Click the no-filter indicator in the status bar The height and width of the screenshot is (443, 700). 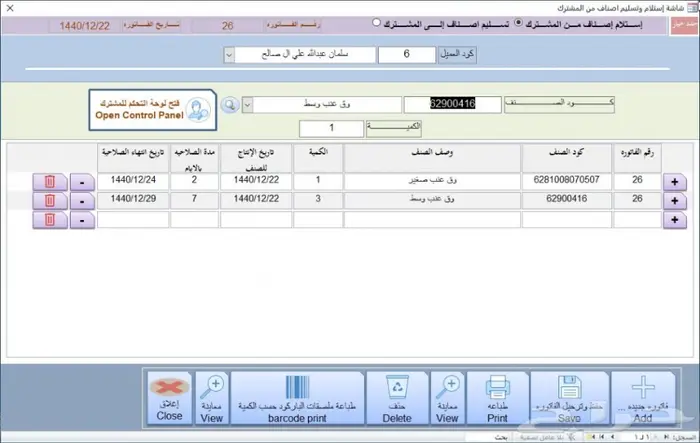547,437
